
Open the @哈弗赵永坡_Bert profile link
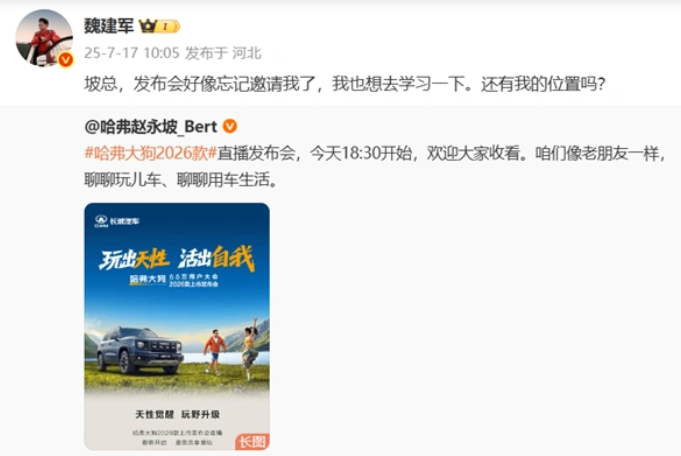tap(151, 126)
